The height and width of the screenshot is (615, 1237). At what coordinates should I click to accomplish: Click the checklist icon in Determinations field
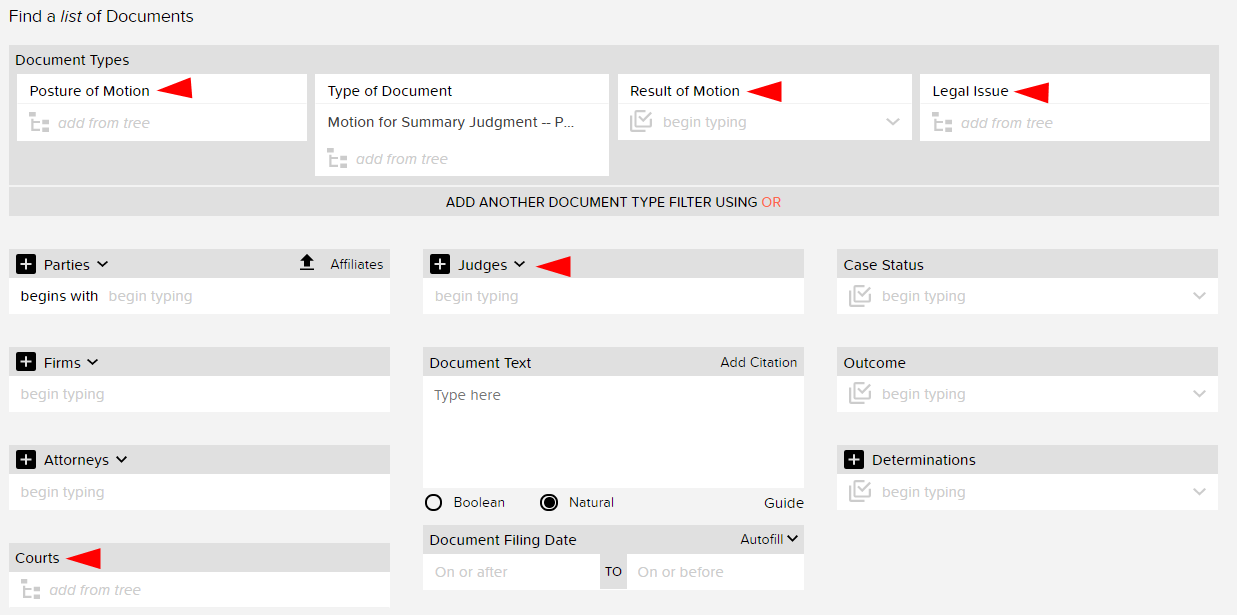[x=860, y=492]
